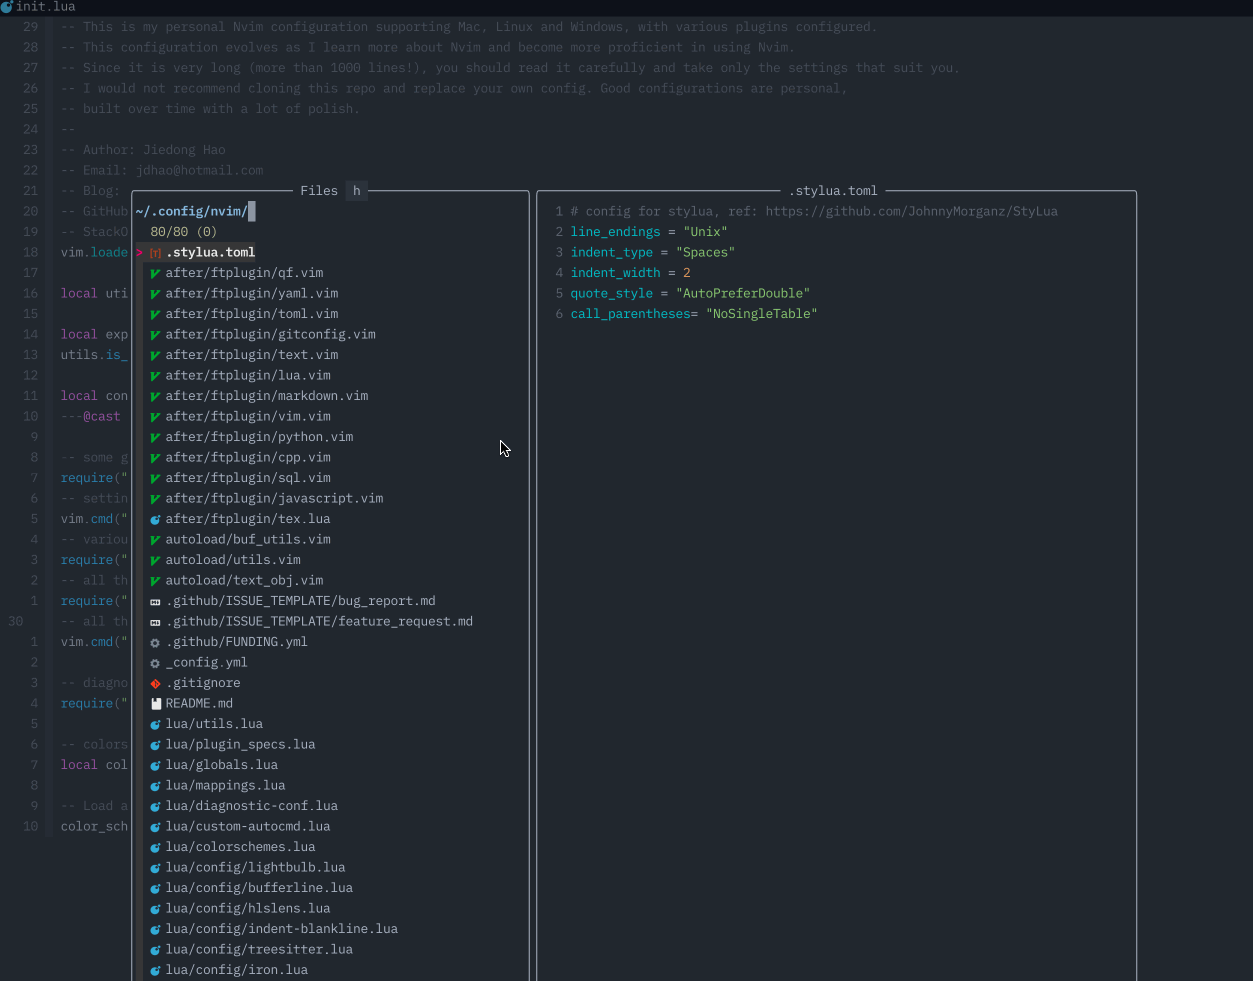Select the lua/config/treesitter.lua entry

pos(260,949)
